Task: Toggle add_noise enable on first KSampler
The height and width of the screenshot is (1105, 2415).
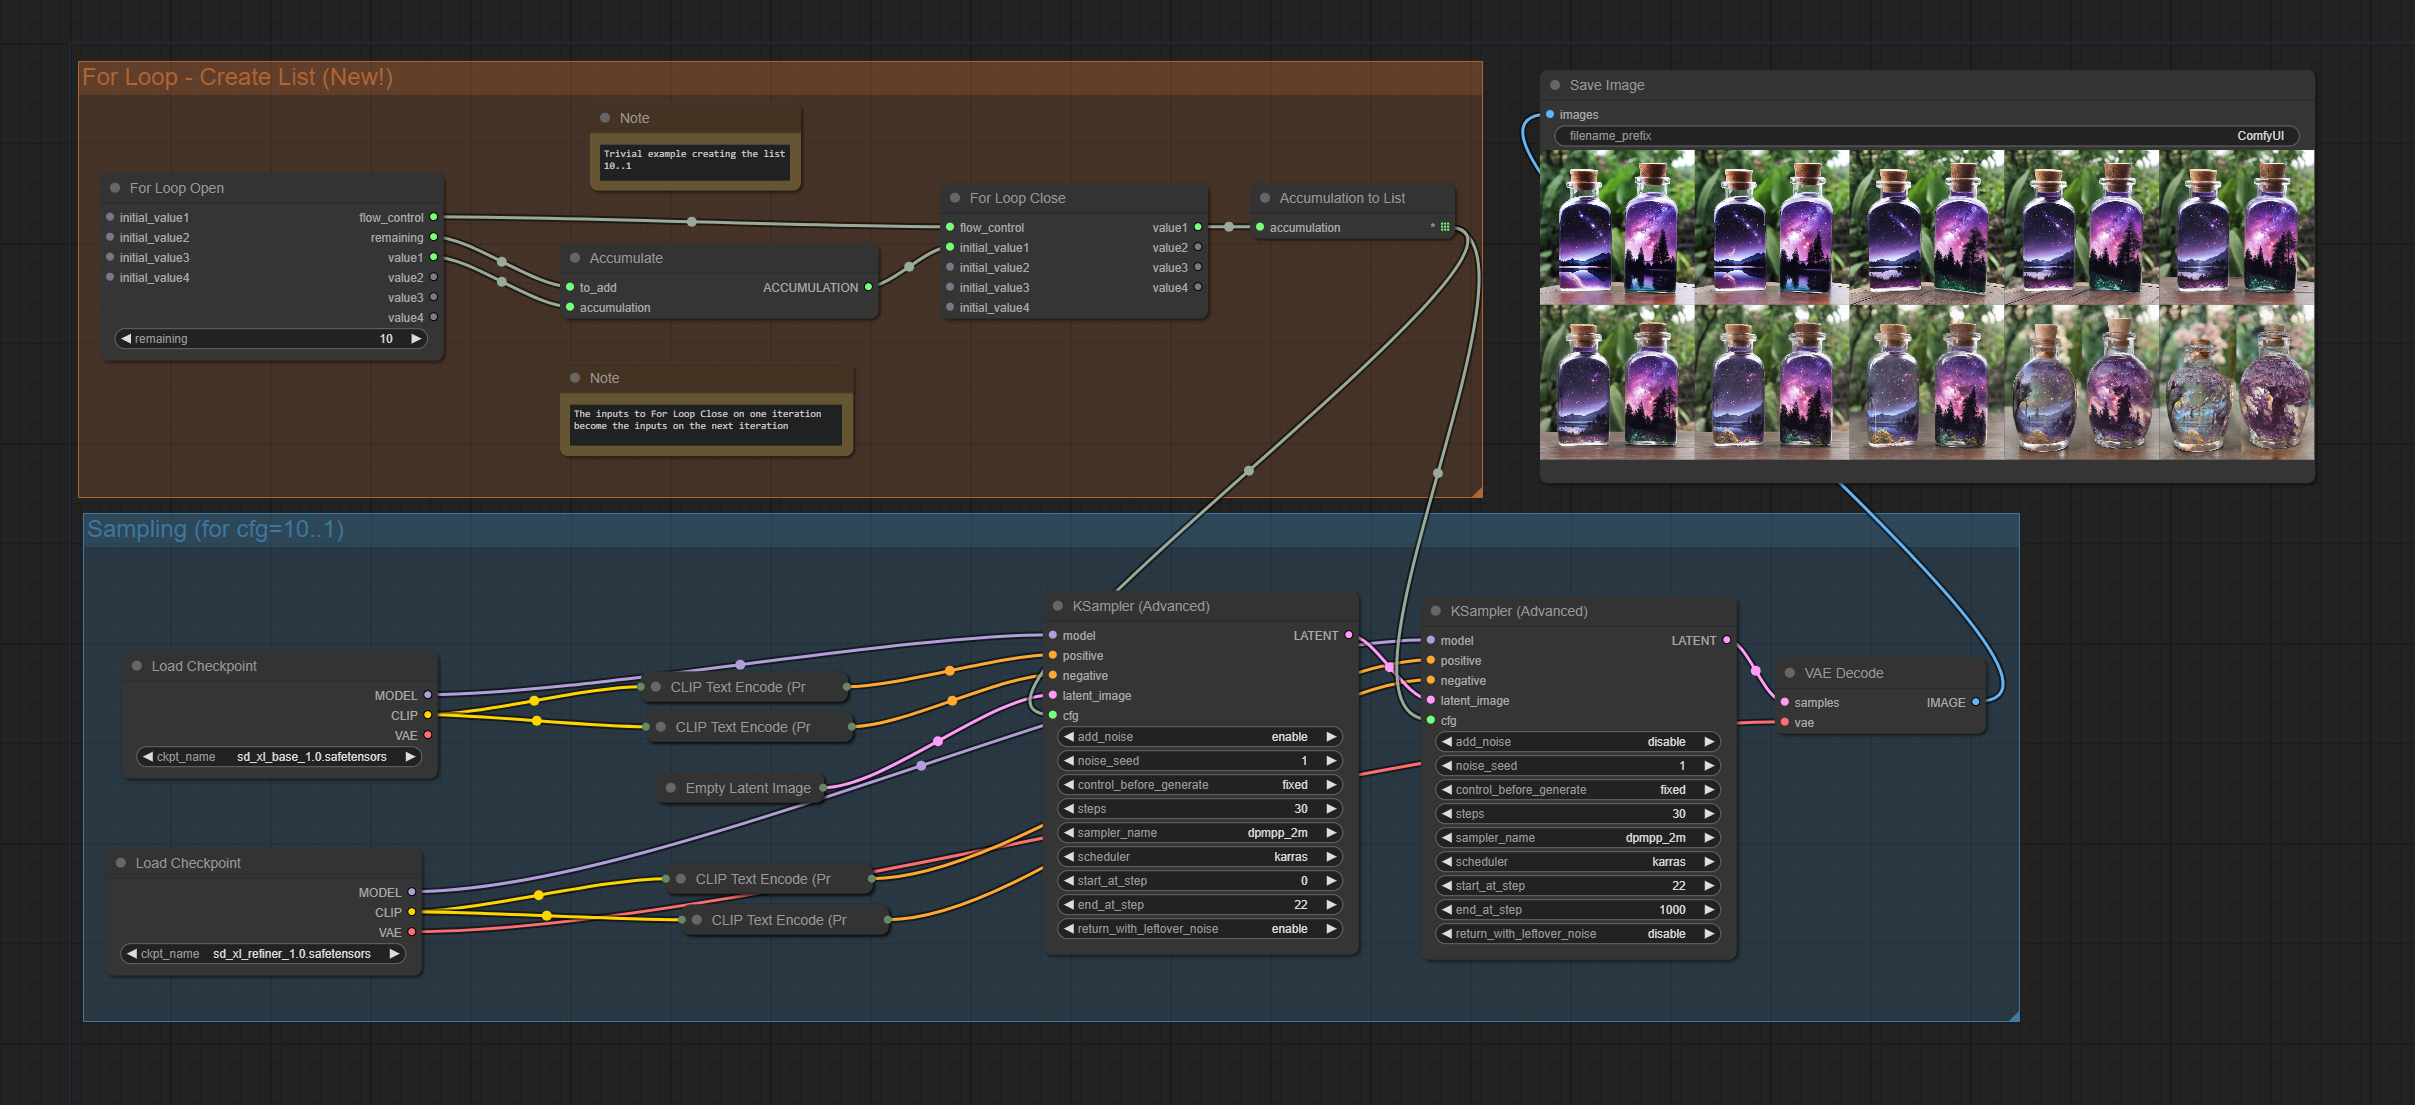Action: (1199, 737)
